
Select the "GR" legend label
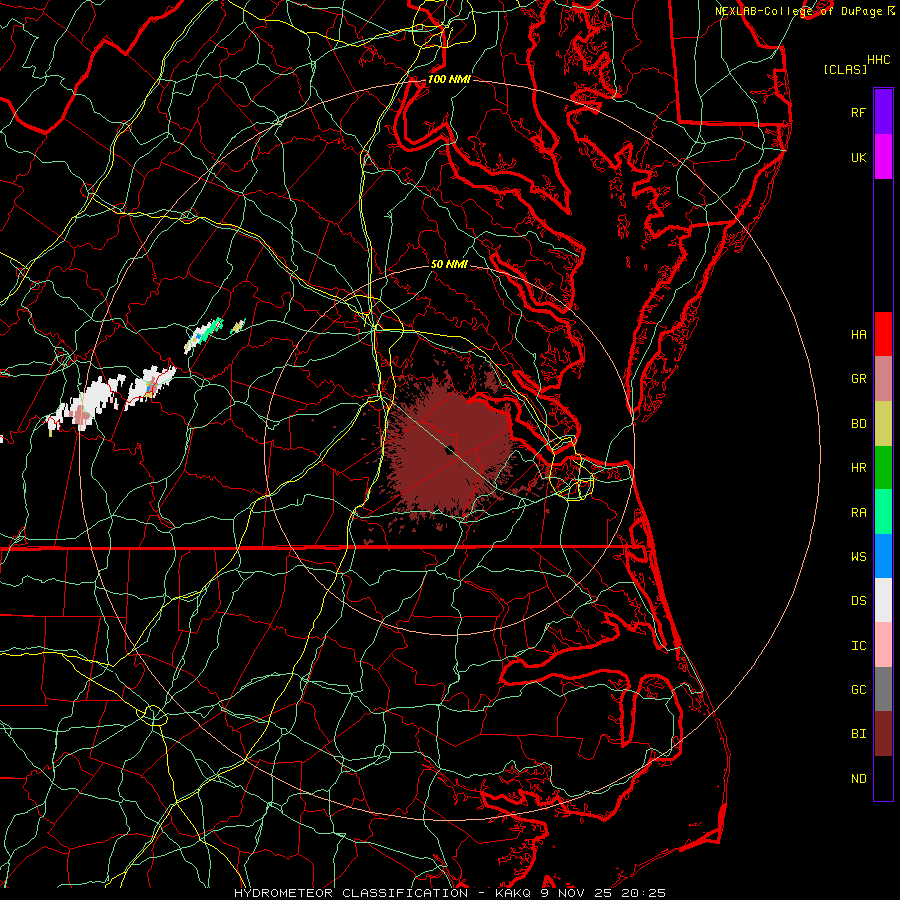tap(858, 379)
